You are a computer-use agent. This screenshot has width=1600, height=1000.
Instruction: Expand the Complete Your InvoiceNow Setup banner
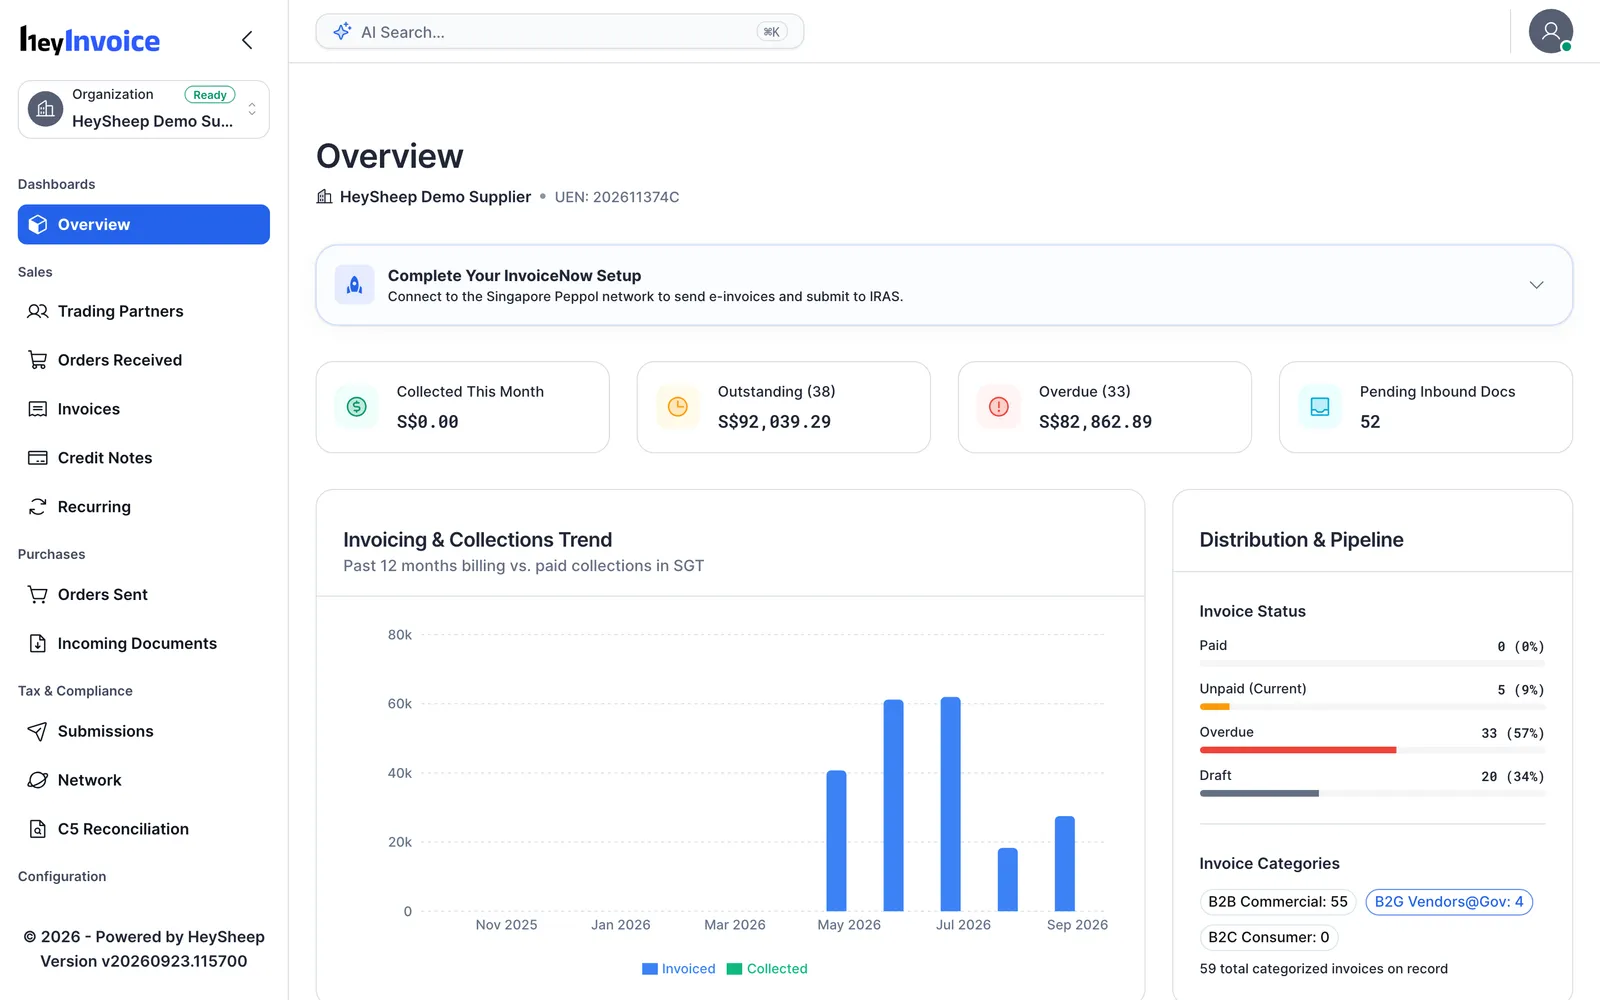click(x=1536, y=285)
